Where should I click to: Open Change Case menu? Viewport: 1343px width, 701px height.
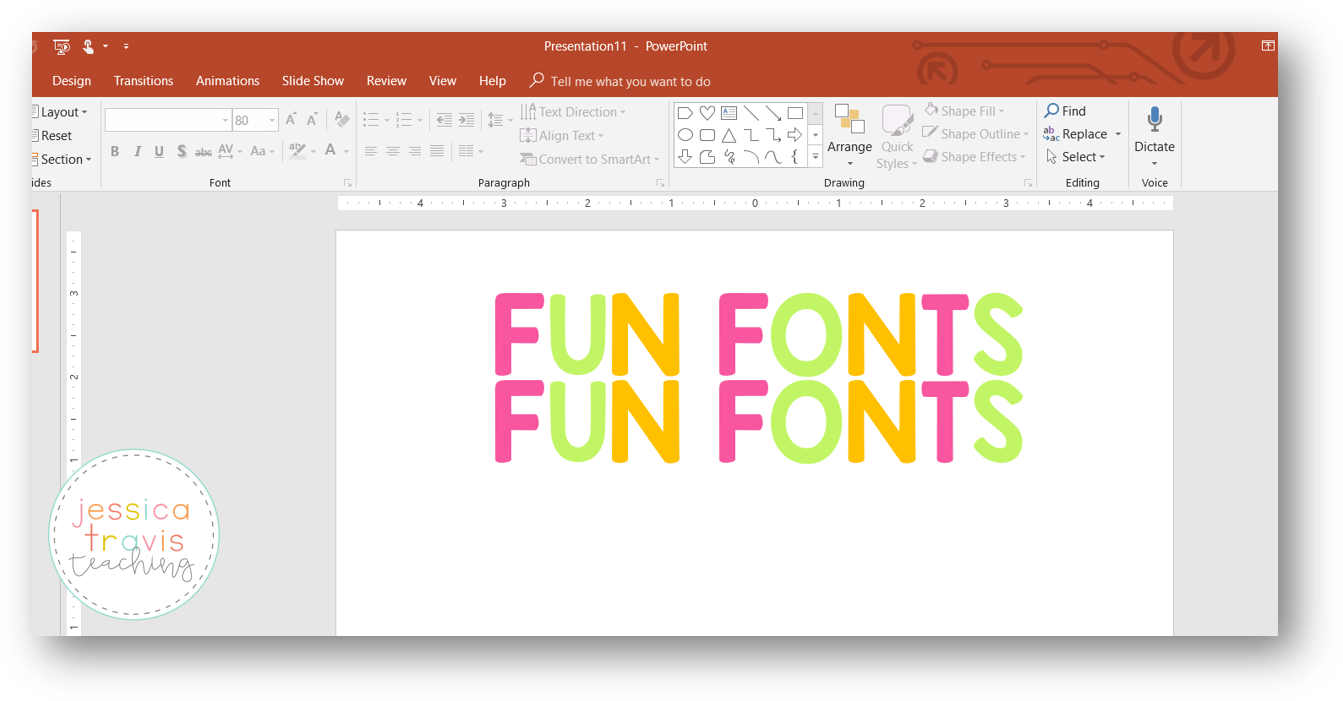262,151
